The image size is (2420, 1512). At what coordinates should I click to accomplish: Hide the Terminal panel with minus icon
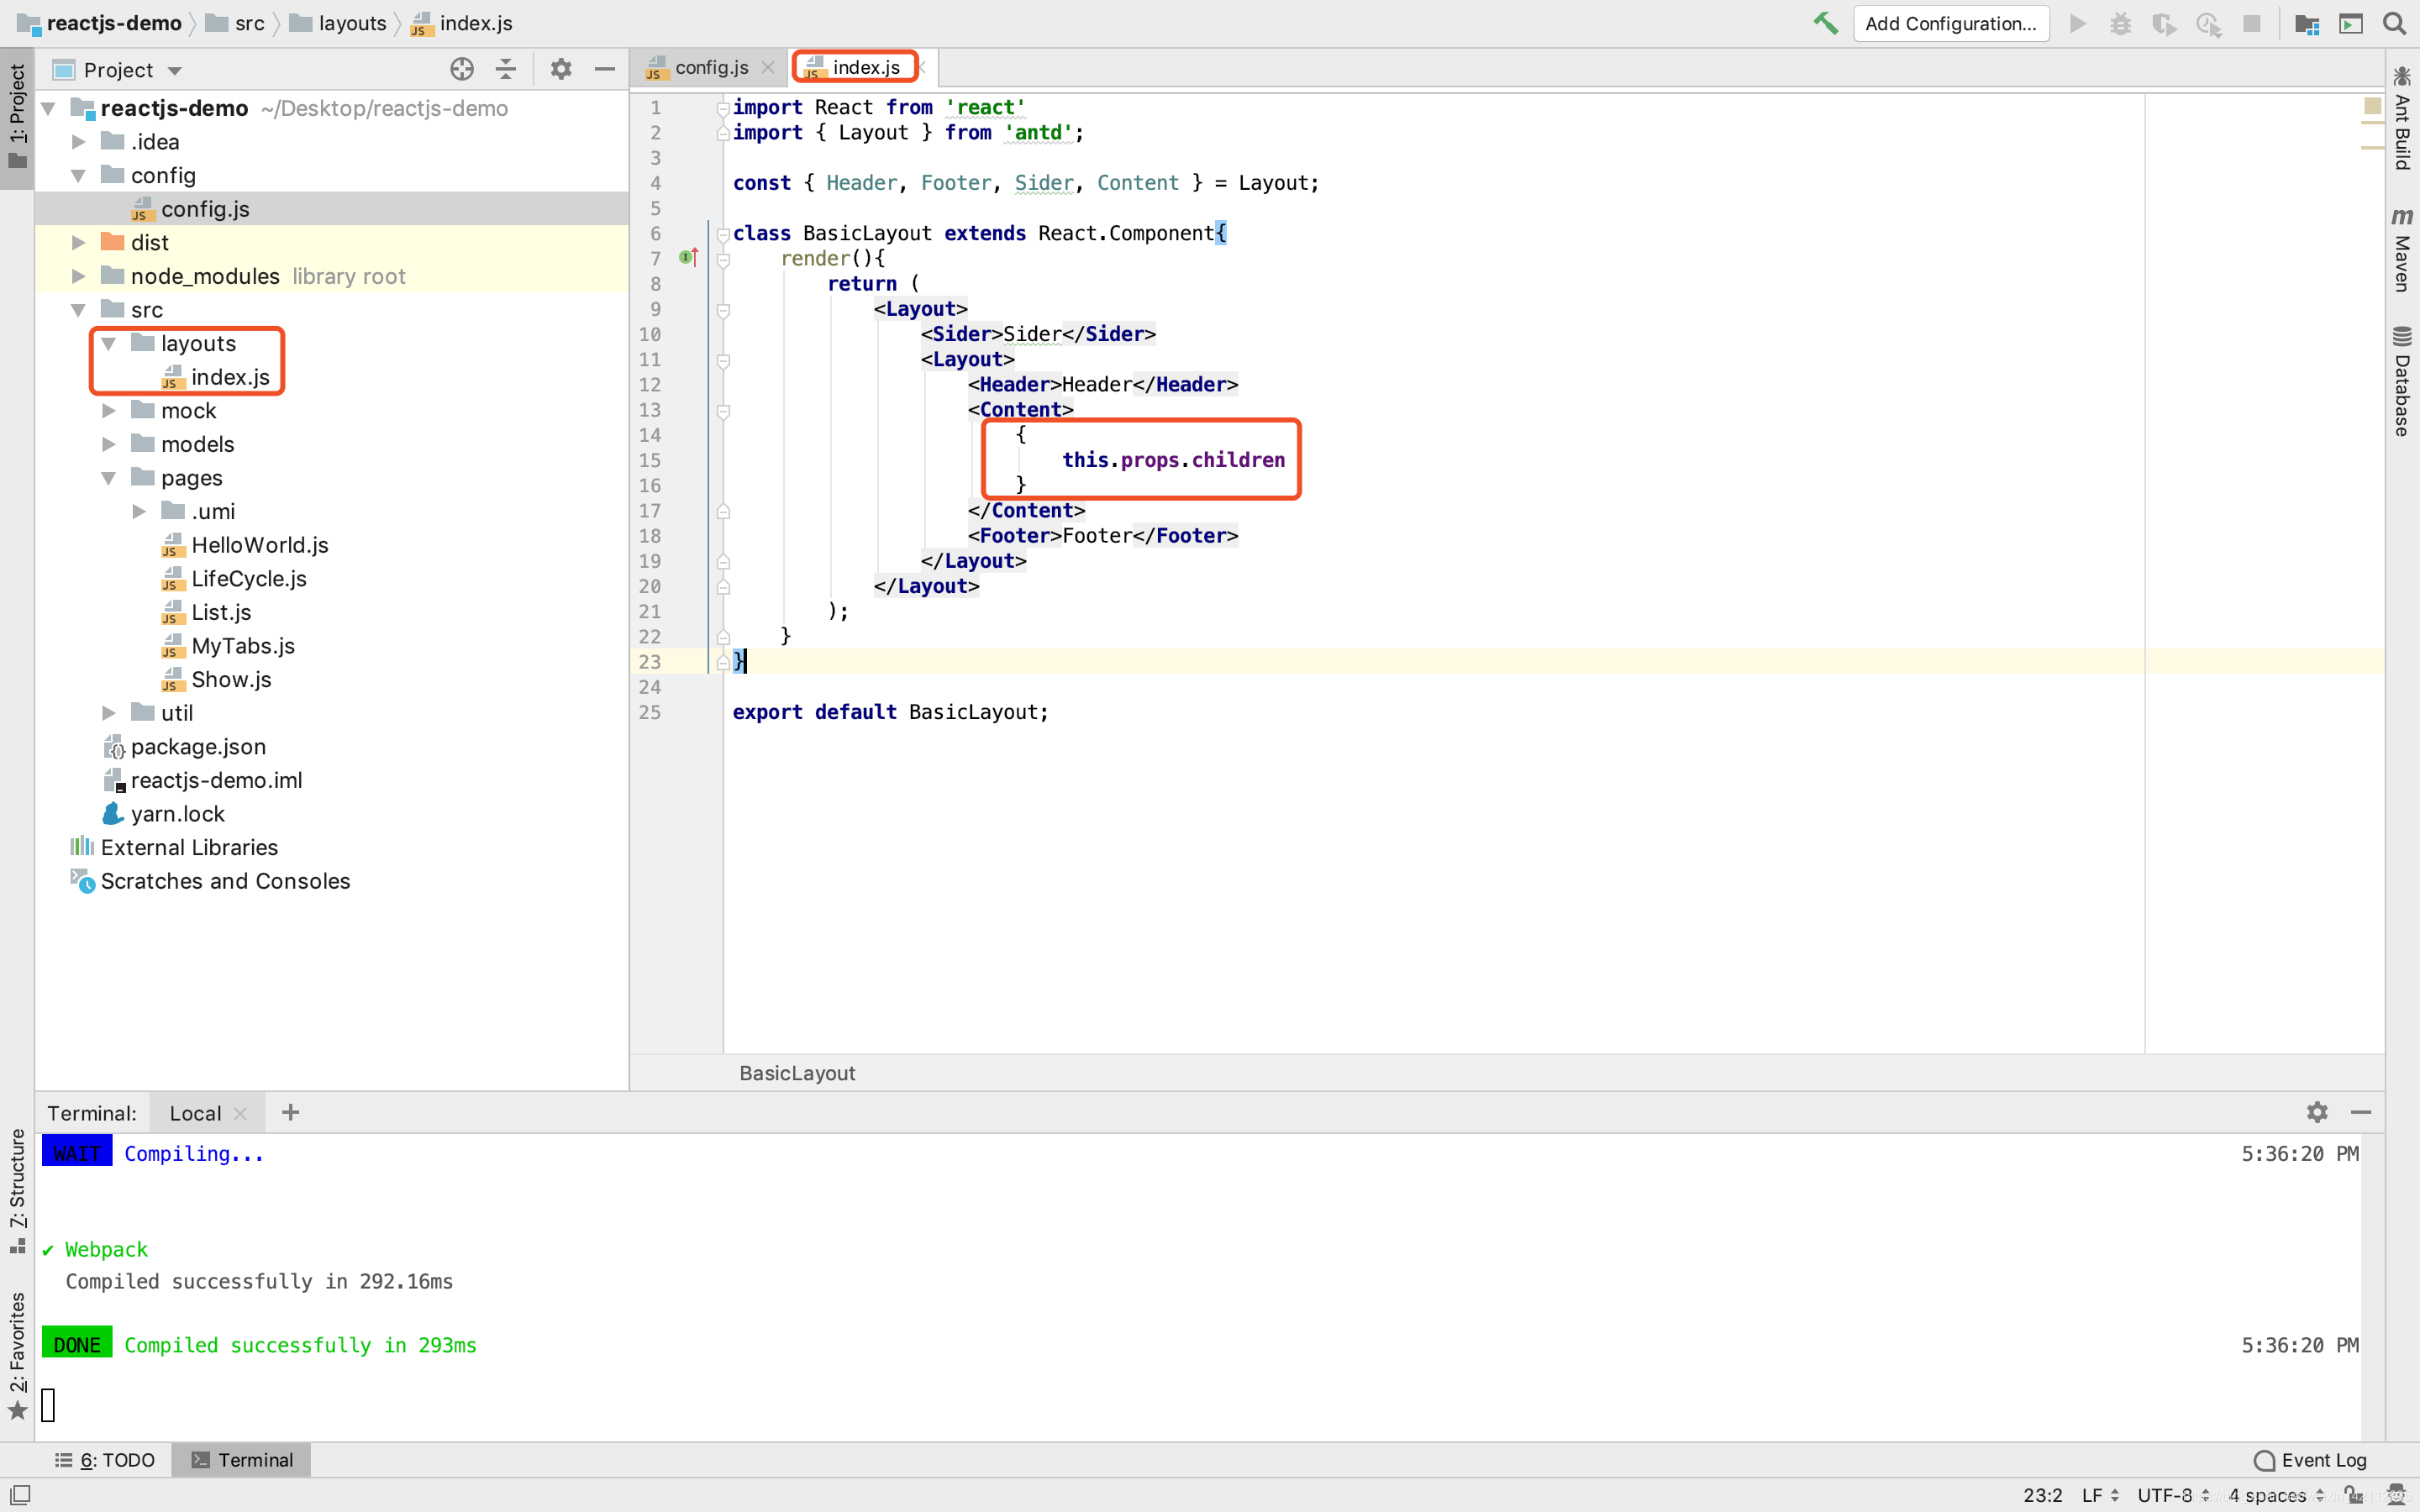click(2361, 1112)
